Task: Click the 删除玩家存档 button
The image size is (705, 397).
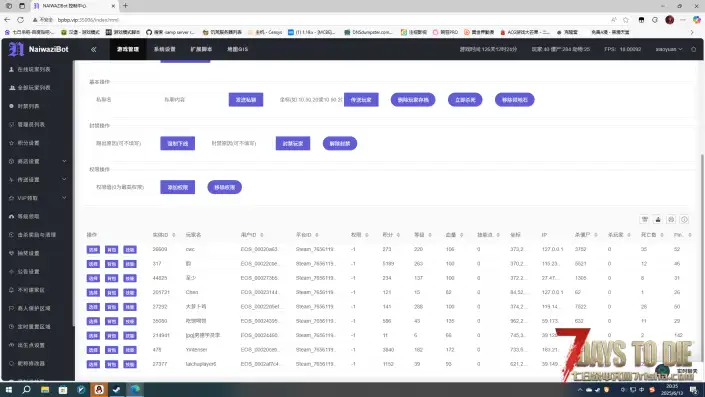Action: click(x=413, y=100)
